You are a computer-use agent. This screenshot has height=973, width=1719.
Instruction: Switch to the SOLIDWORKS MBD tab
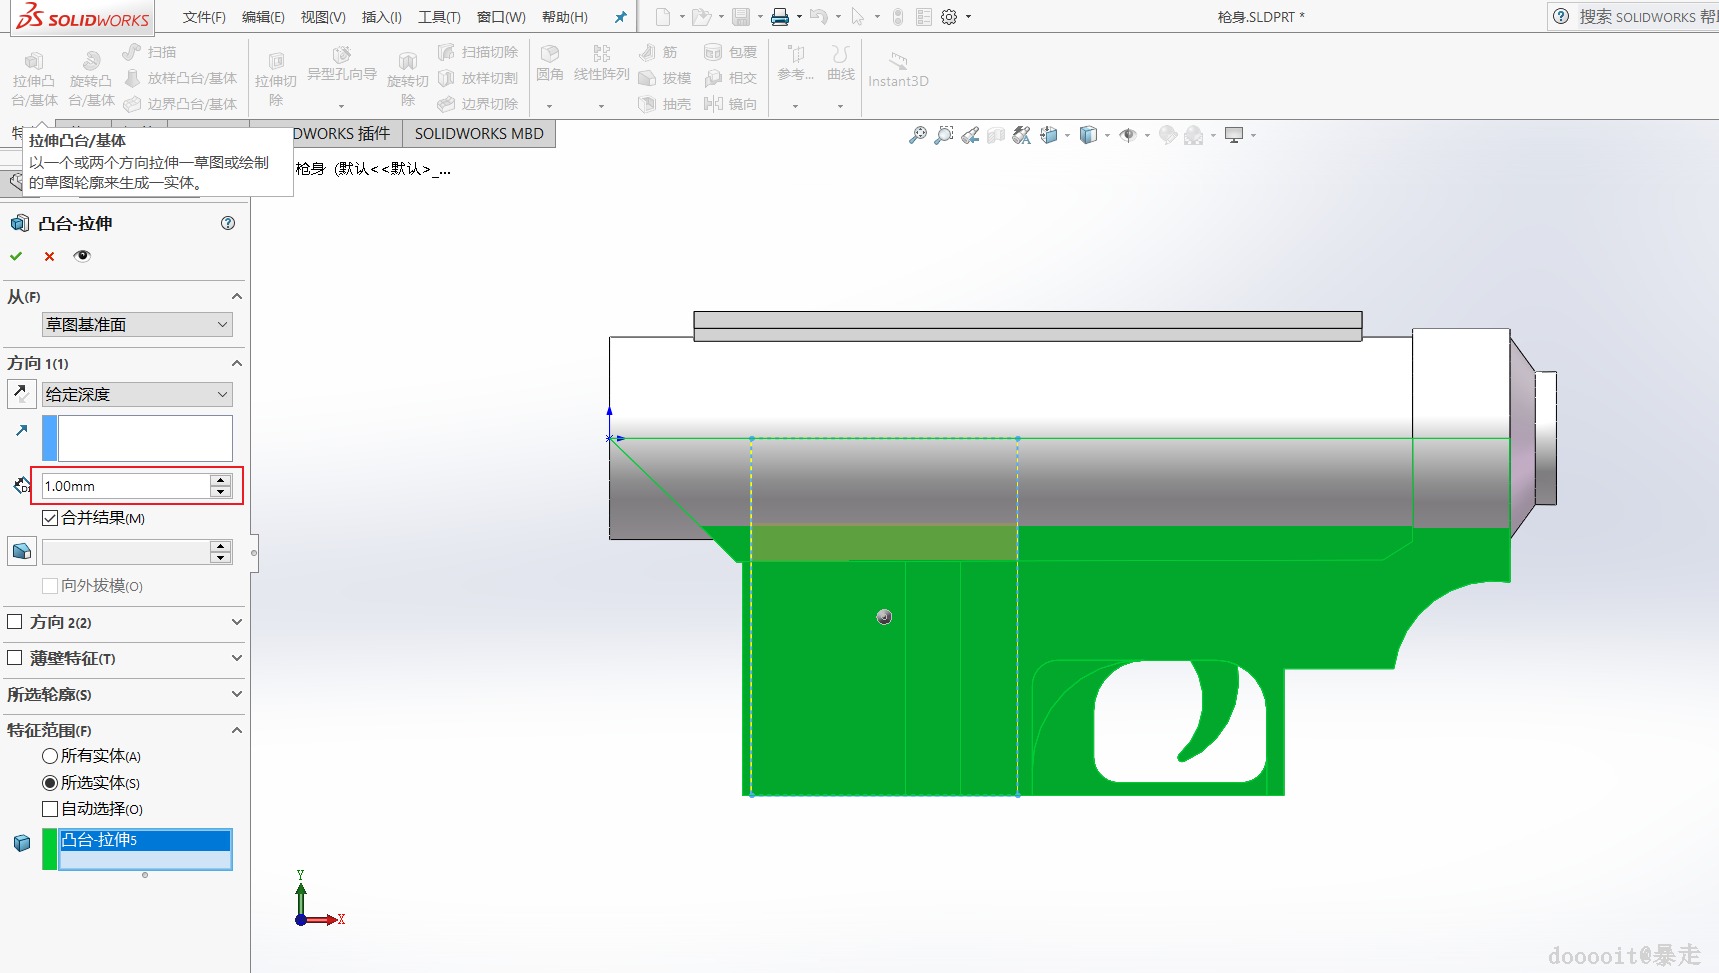pyautogui.click(x=479, y=134)
